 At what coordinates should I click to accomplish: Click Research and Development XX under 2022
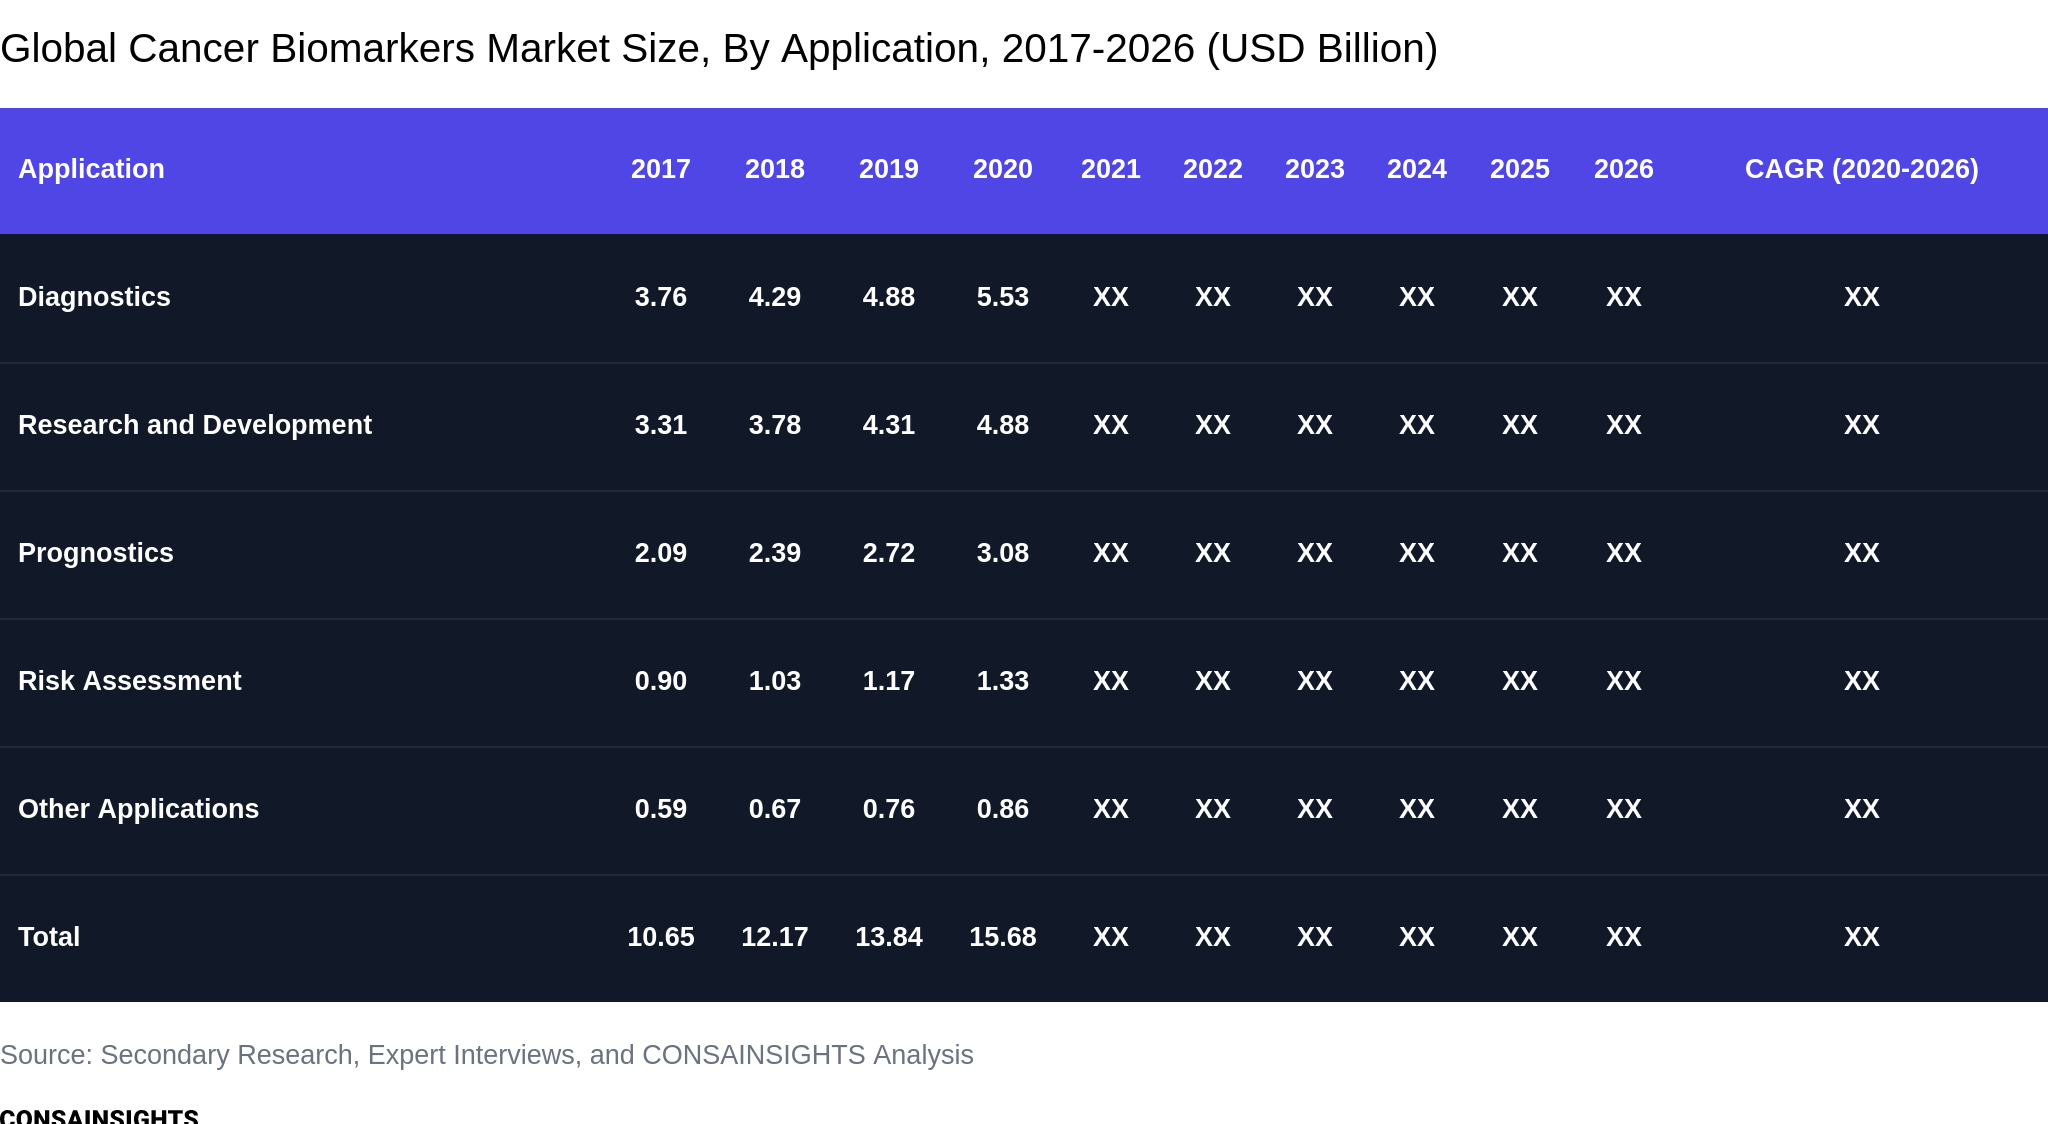coord(1213,425)
